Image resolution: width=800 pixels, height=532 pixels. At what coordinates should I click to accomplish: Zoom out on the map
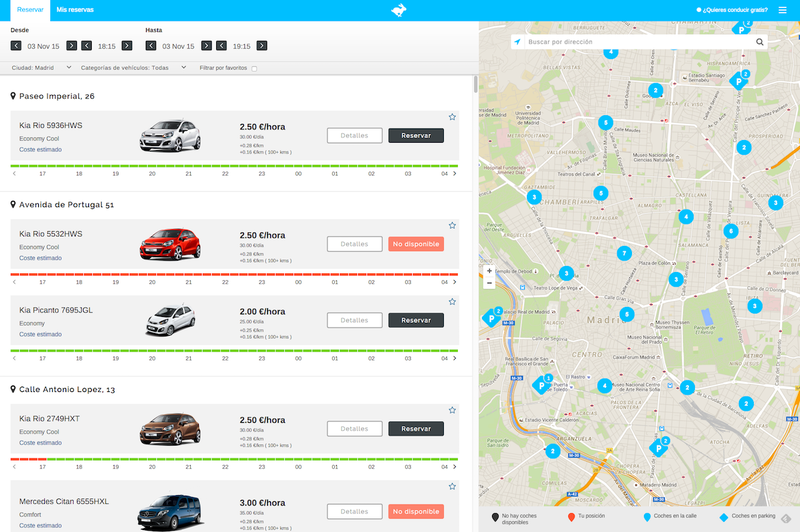[x=489, y=283]
